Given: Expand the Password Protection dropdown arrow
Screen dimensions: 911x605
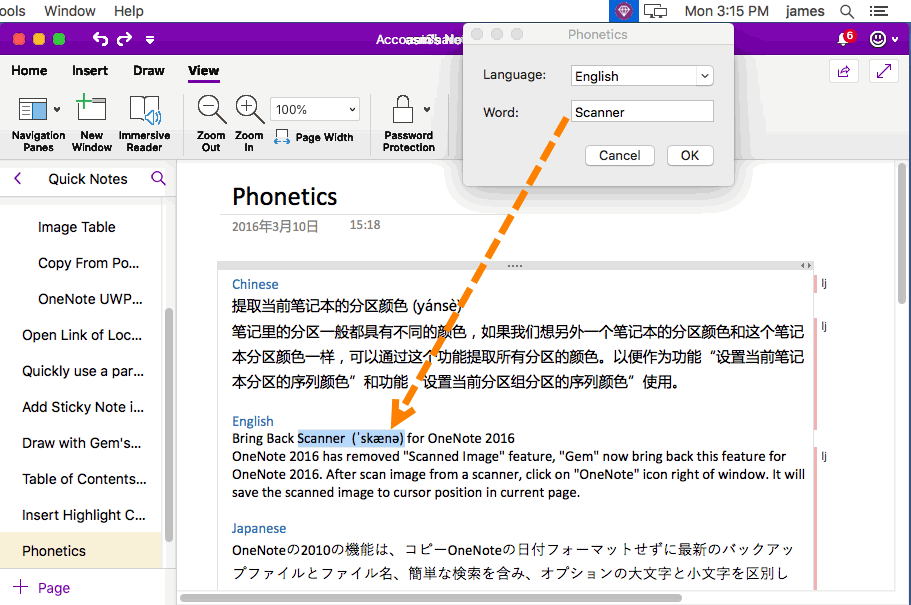Looking at the screenshot, I should 427,109.
